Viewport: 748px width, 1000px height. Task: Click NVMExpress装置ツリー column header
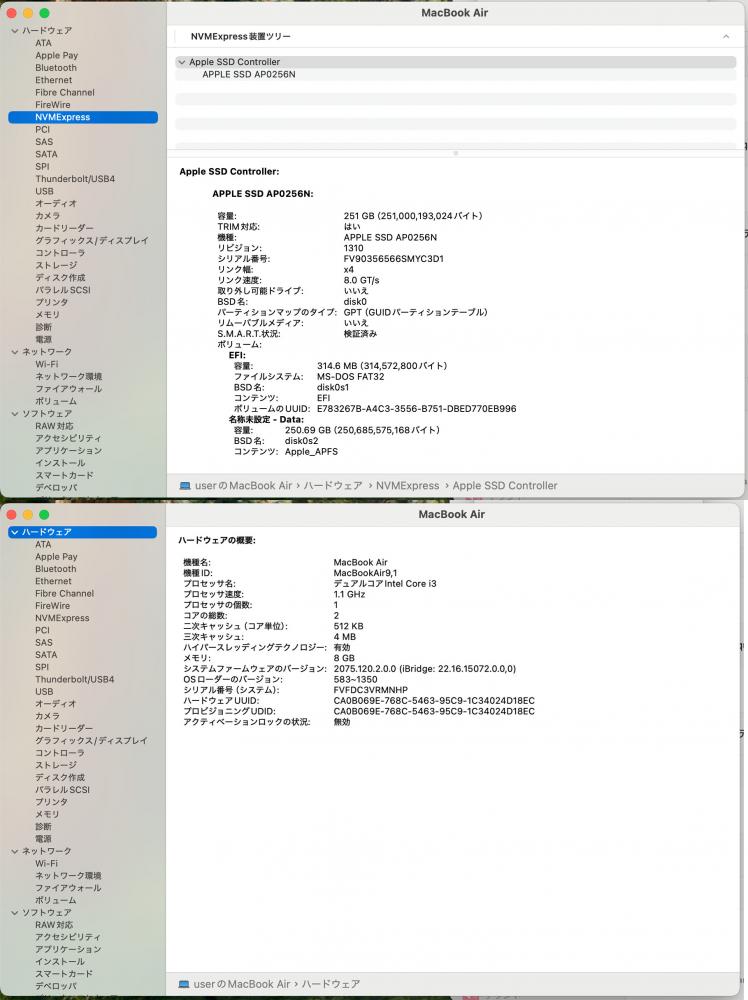click(240, 37)
